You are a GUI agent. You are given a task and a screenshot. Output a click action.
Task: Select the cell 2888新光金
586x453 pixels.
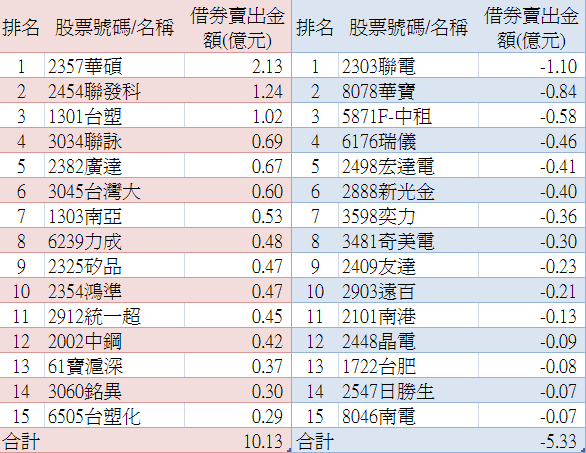tap(408, 191)
